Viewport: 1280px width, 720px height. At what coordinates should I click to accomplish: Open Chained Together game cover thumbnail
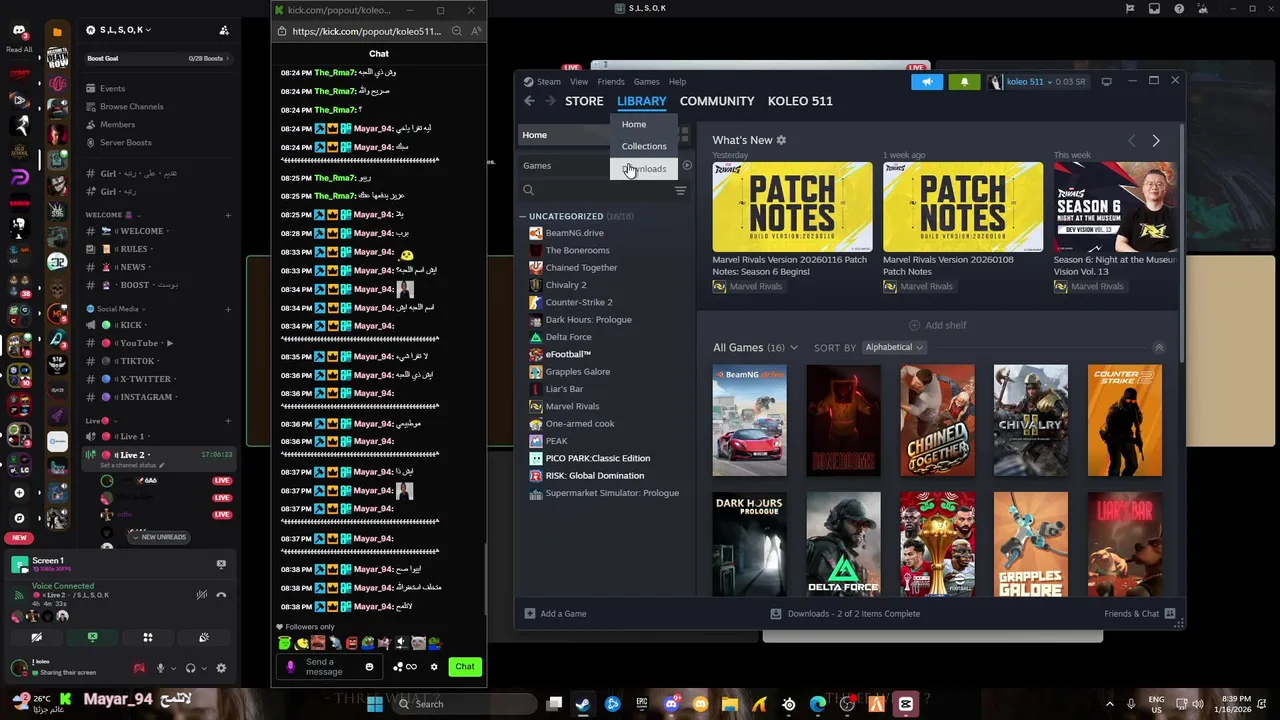(937, 421)
